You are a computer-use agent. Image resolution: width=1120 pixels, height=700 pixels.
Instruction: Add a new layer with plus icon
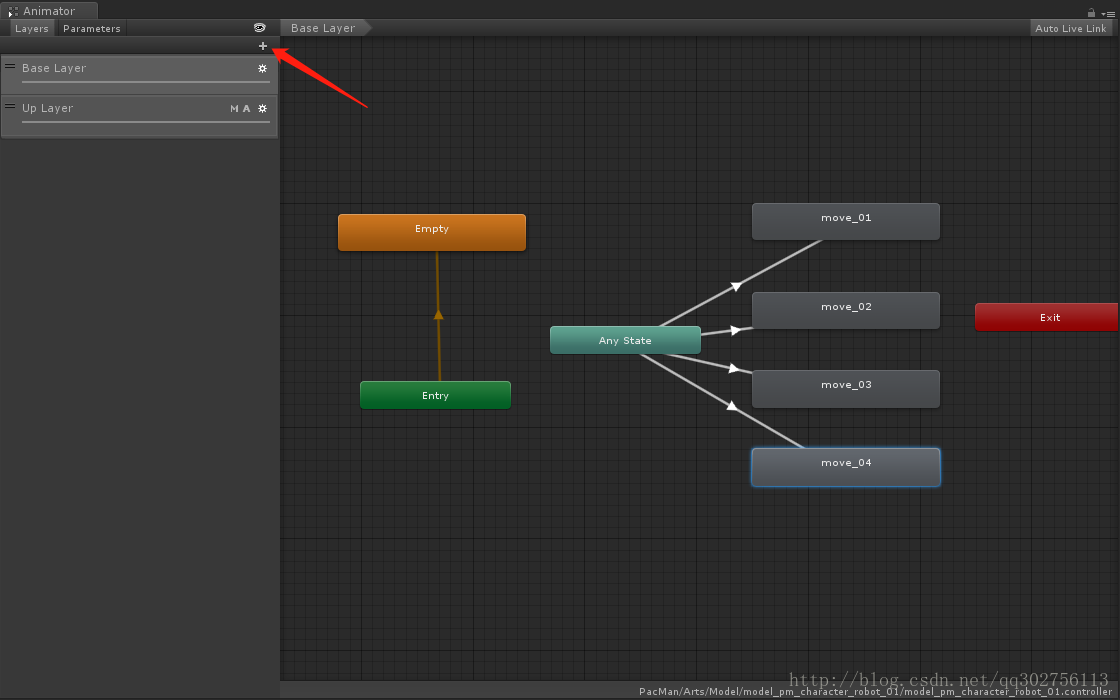tap(263, 46)
